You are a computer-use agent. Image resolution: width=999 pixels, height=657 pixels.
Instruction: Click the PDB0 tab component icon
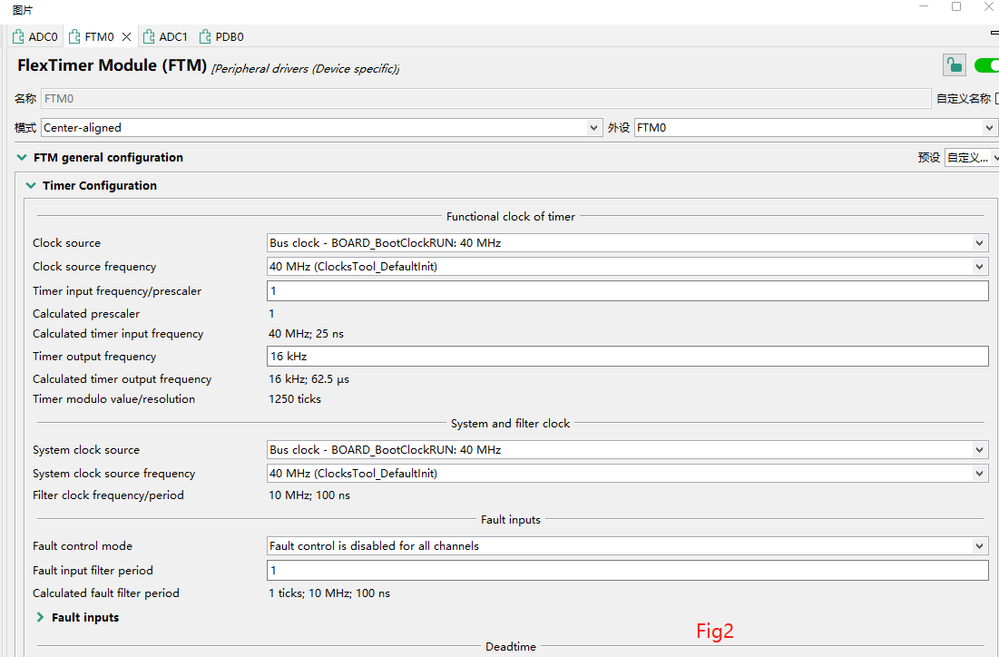click(x=206, y=37)
